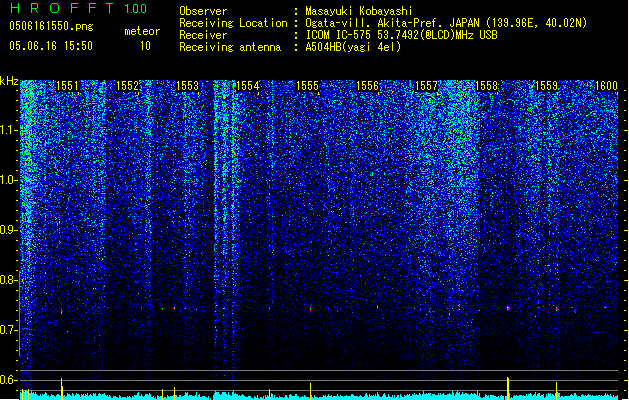Click the date stamp 05.06.16 15:50
This screenshot has height=400, width=629.
[x=51, y=46]
